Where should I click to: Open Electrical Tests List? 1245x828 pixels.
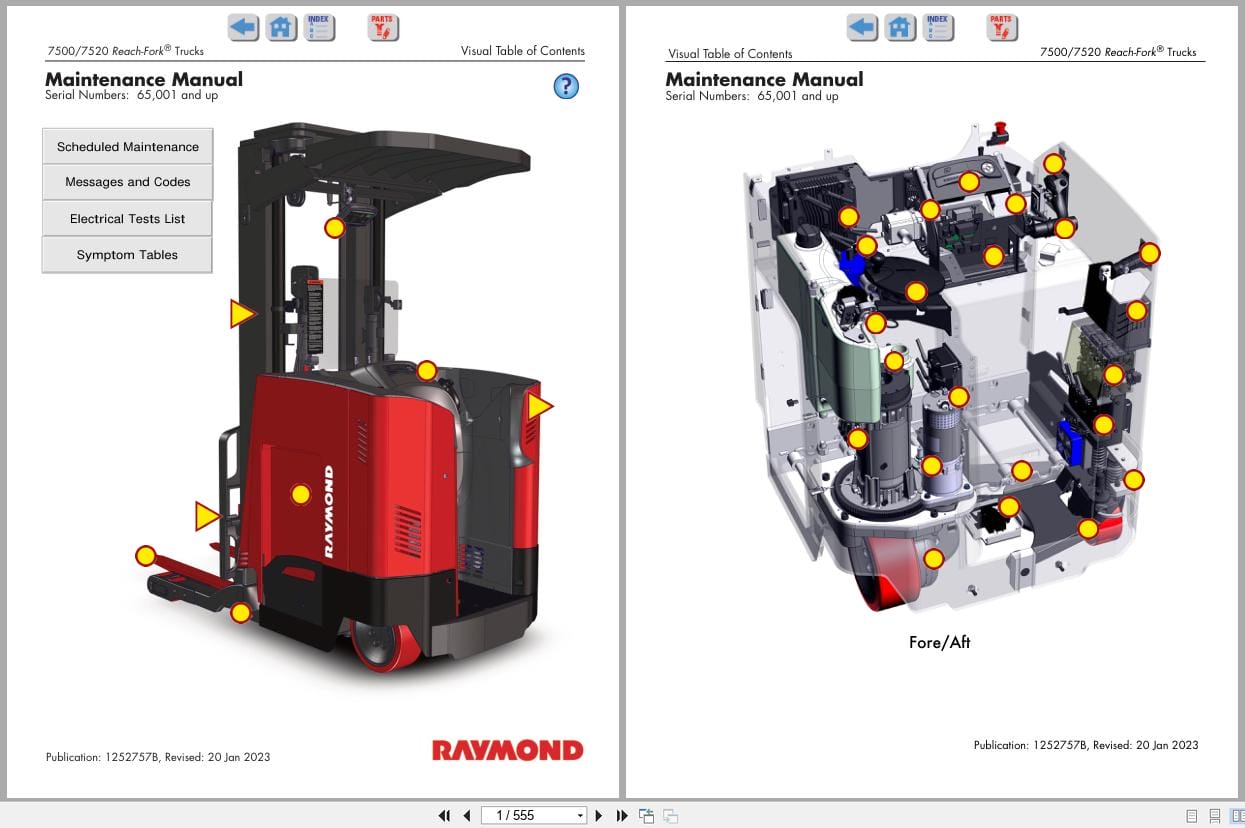pyautogui.click(x=127, y=218)
